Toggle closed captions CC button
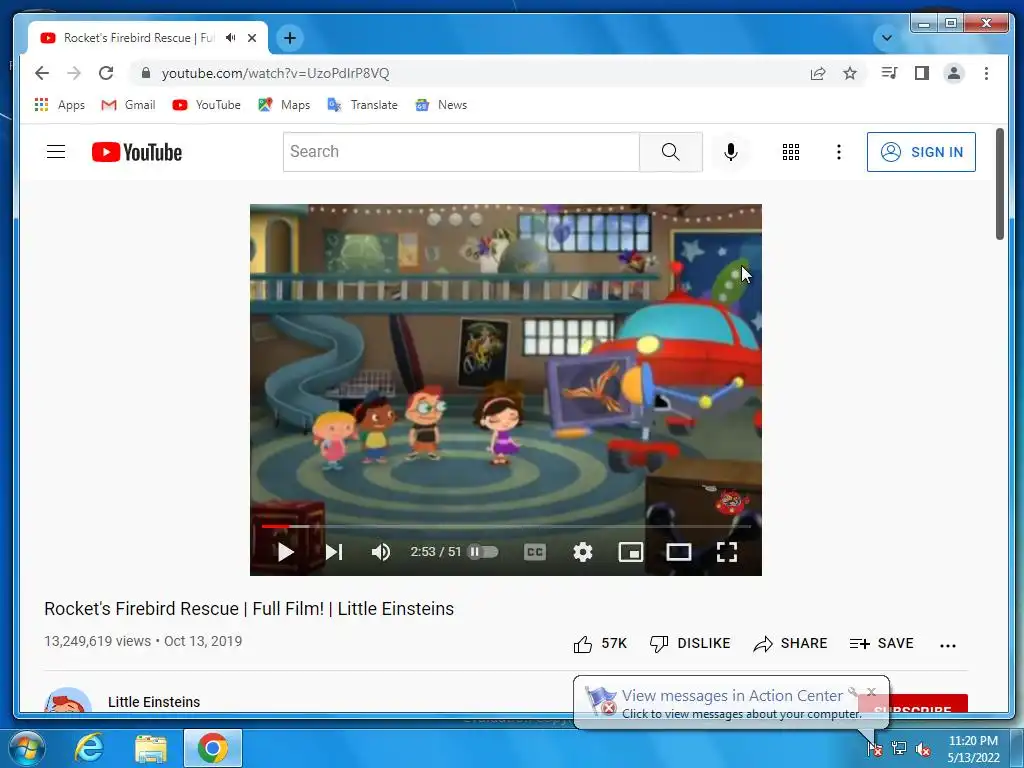1024x768 pixels. tap(535, 552)
